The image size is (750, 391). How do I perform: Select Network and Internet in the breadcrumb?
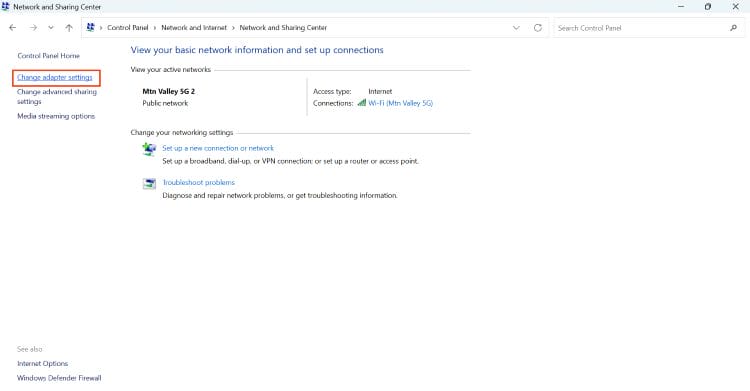point(194,28)
